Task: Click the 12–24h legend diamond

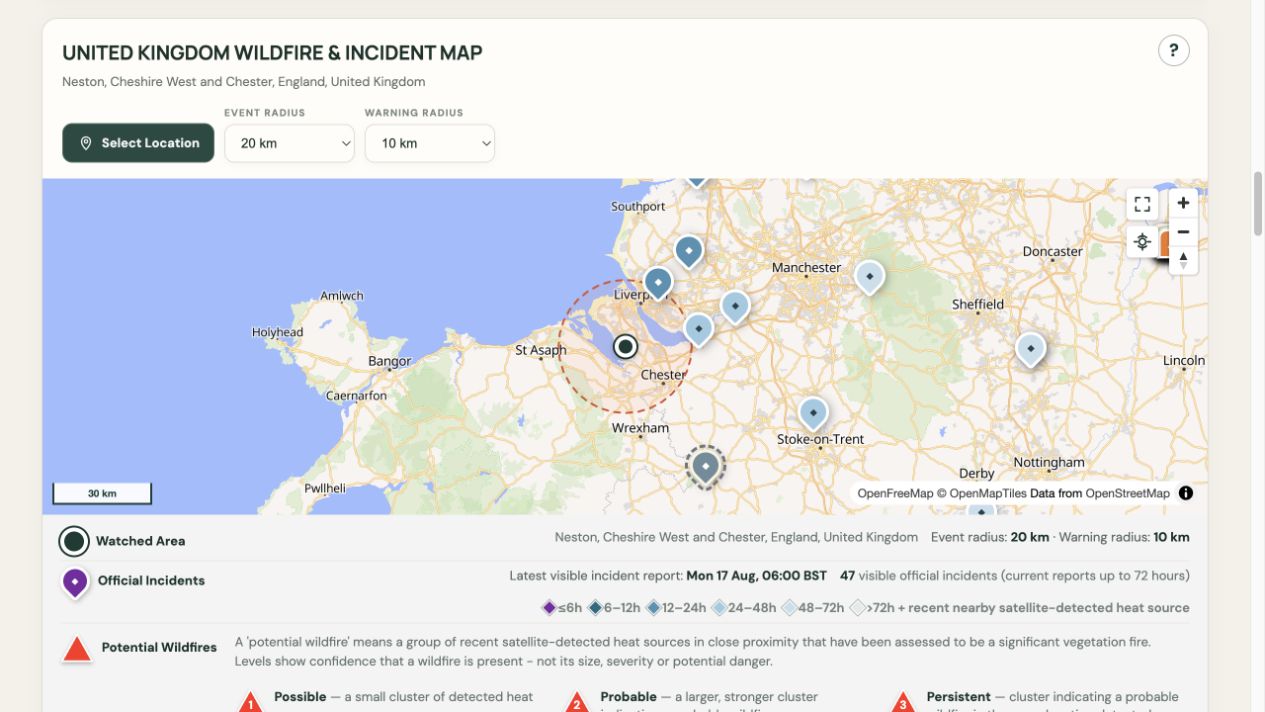Action: point(653,608)
